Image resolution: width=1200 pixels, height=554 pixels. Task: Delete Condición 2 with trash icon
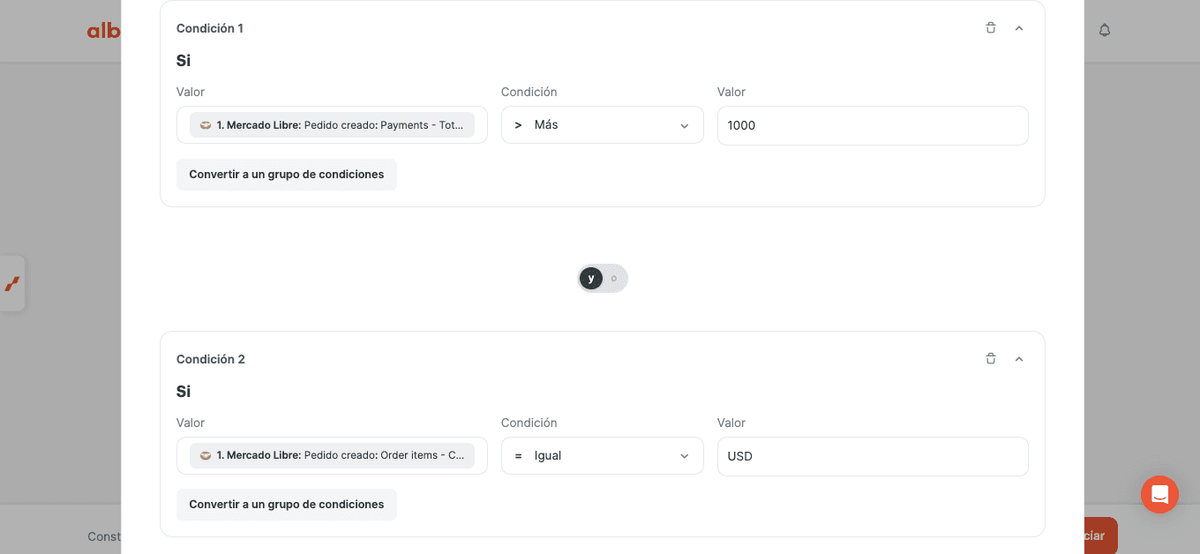pyautogui.click(x=991, y=359)
